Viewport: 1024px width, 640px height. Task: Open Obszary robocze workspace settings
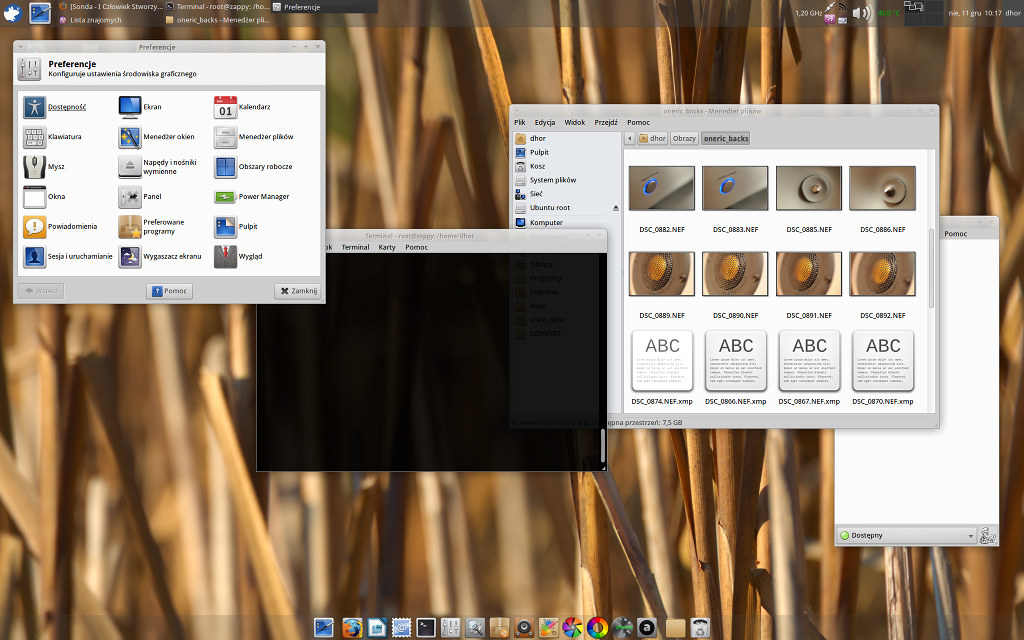(253, 167)
